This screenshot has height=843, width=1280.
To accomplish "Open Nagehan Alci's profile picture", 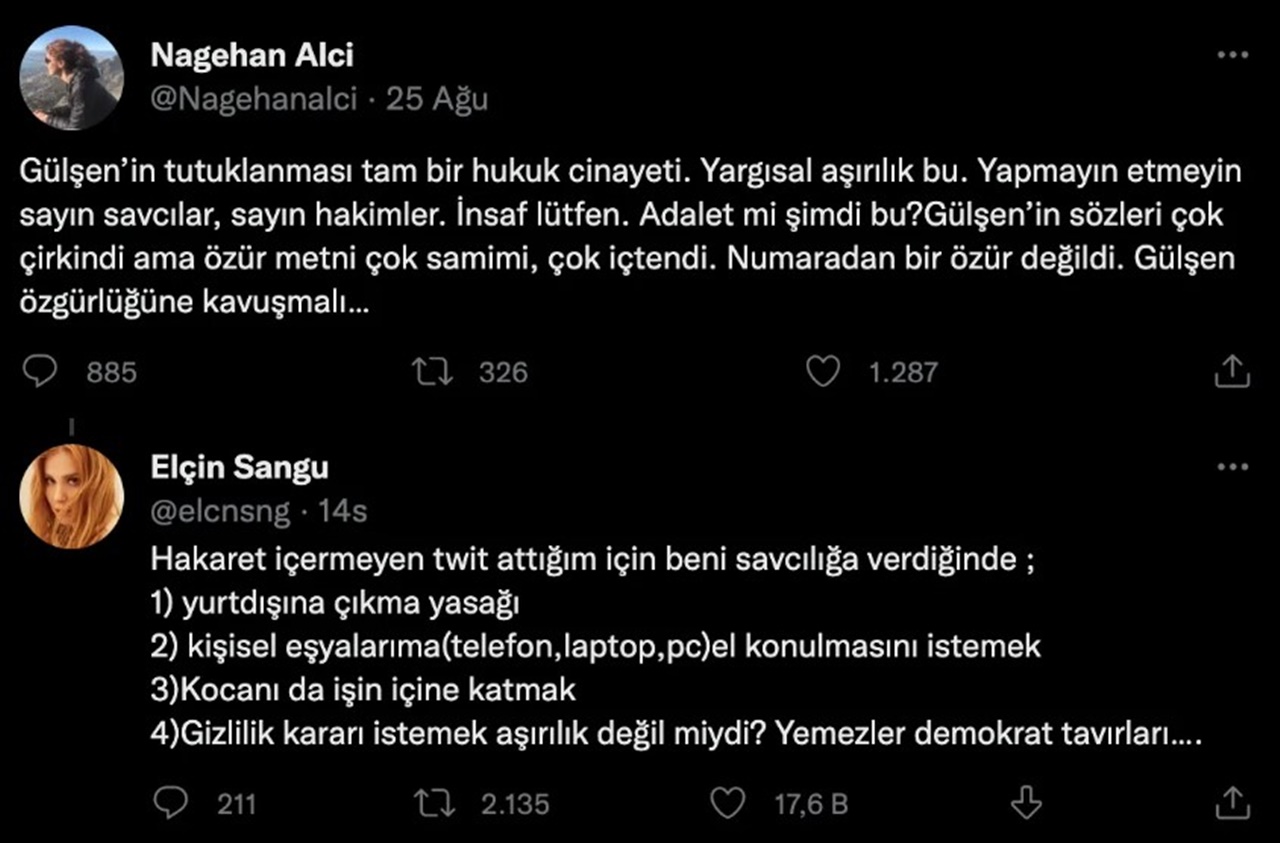I will pyautogui.click(x=71, y=78).
